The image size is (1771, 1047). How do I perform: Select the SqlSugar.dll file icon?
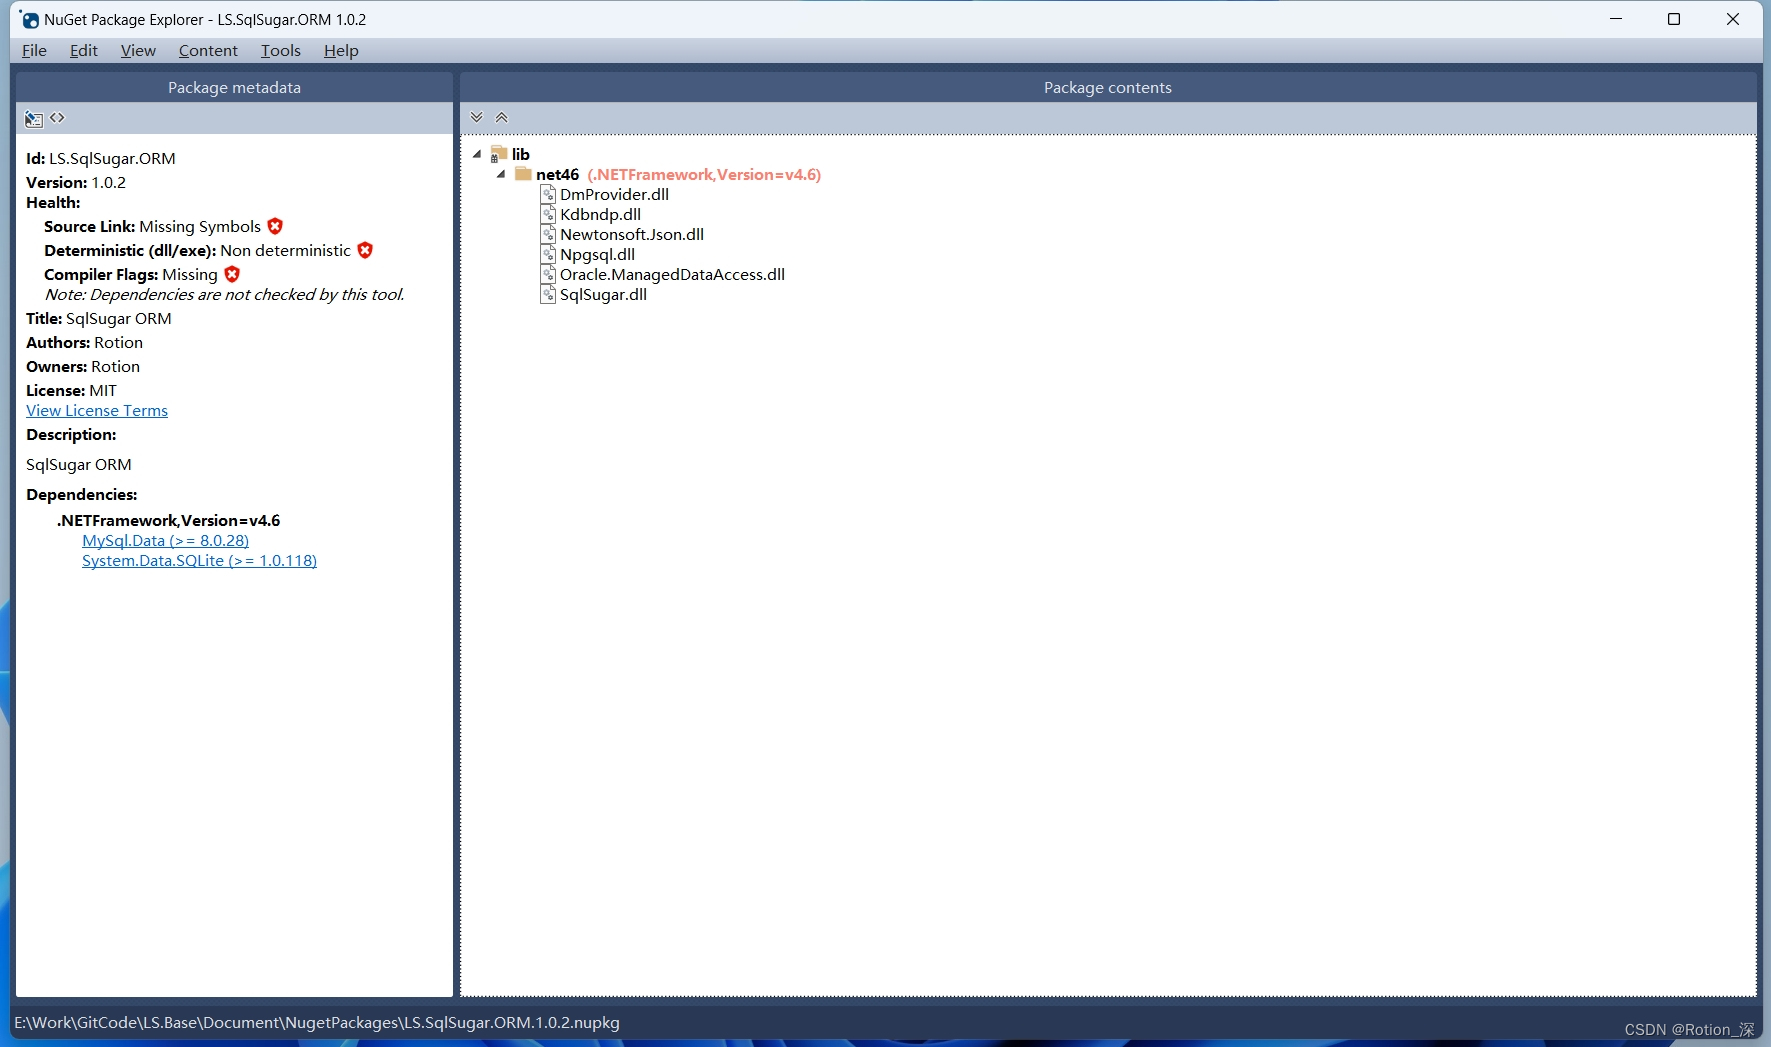click(x=548, y=294)
